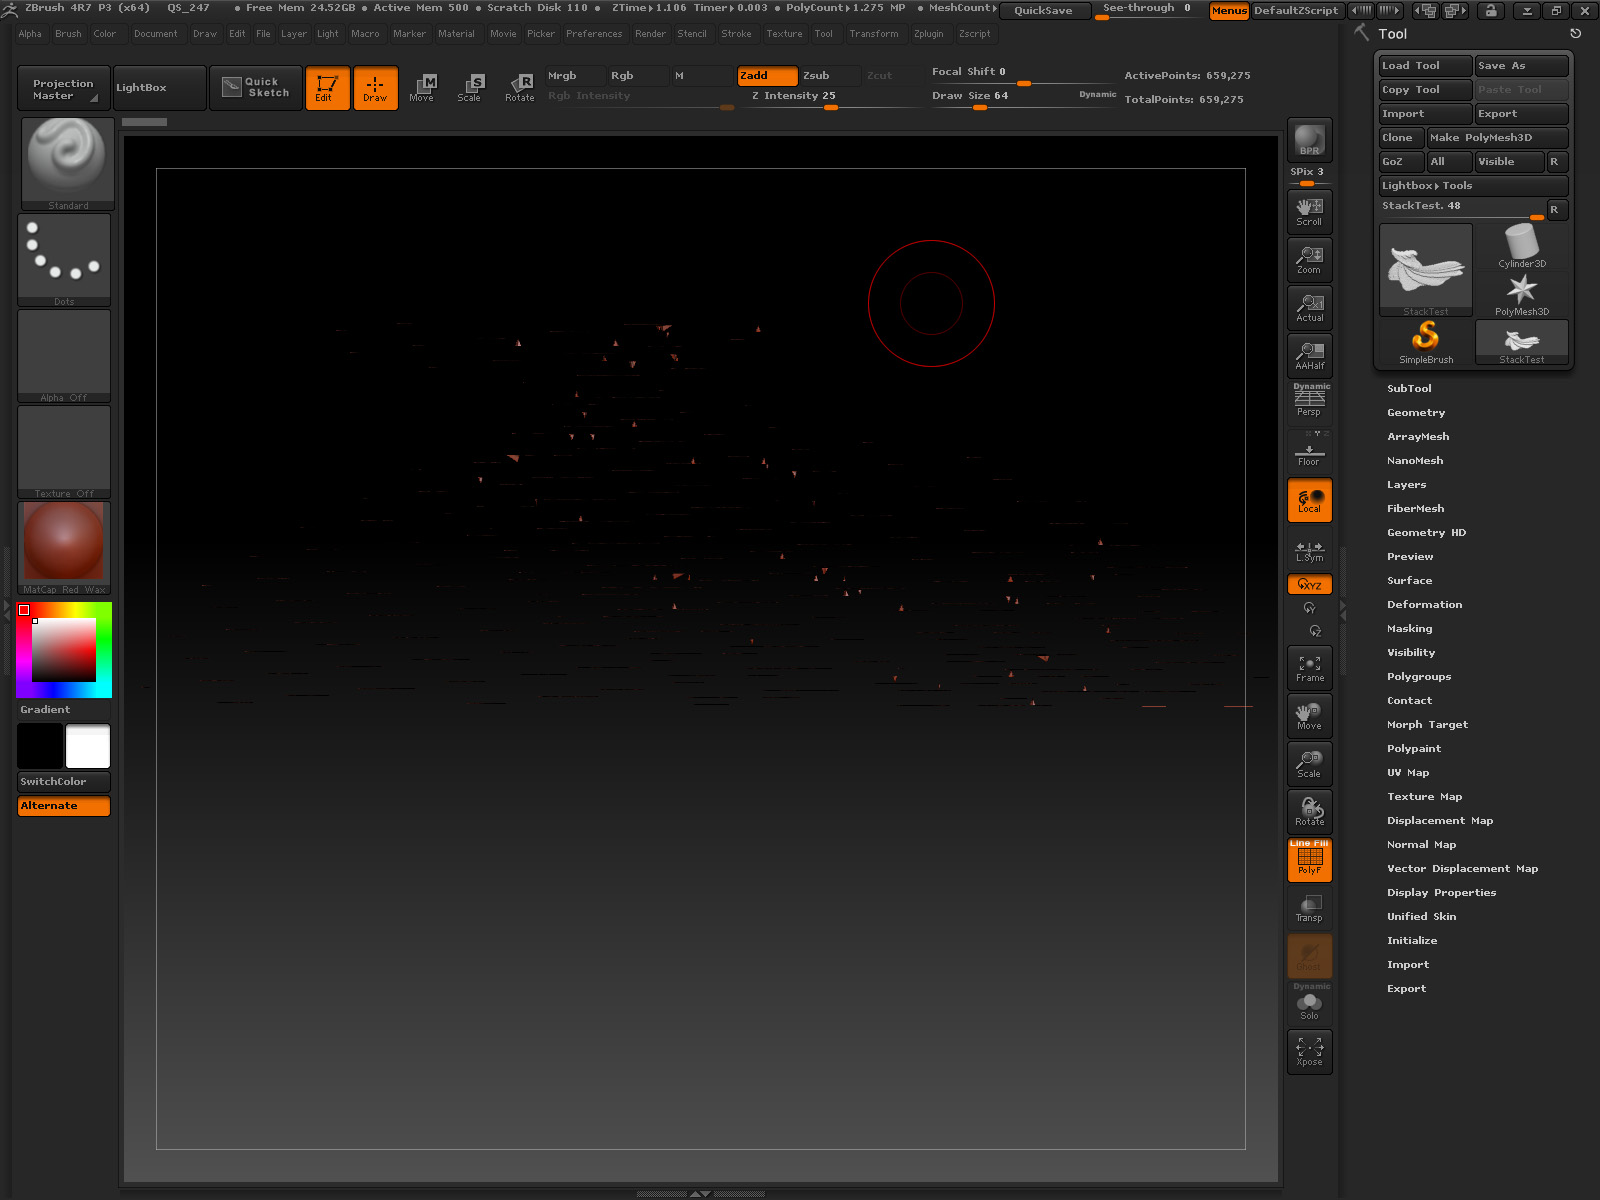The height and width of the screenshot is (1200, 1600).
Task: Open Projection Master
Action: [64, 88]
